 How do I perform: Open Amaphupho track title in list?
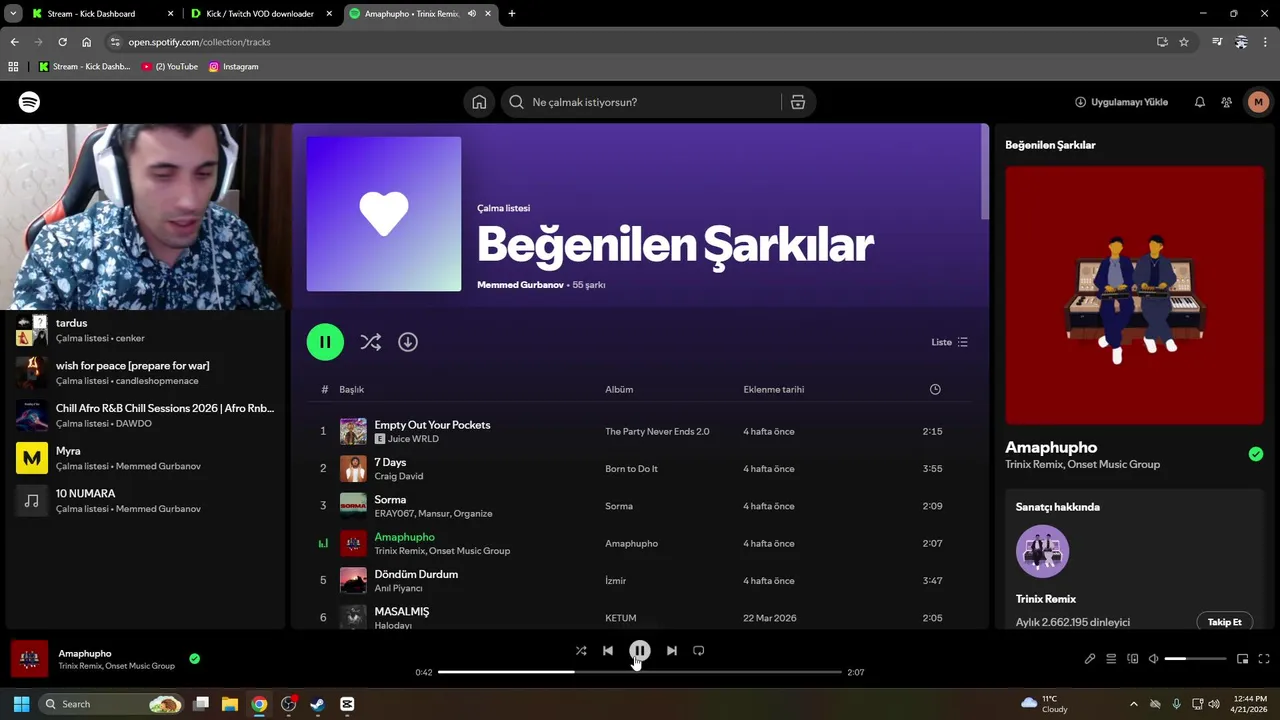click(404, 537)
